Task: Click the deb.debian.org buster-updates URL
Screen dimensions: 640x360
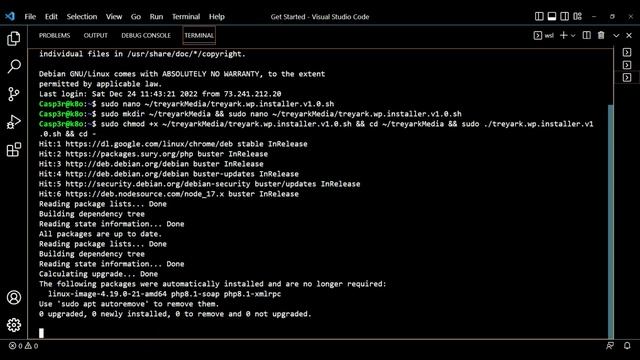Action: point(127,174)
